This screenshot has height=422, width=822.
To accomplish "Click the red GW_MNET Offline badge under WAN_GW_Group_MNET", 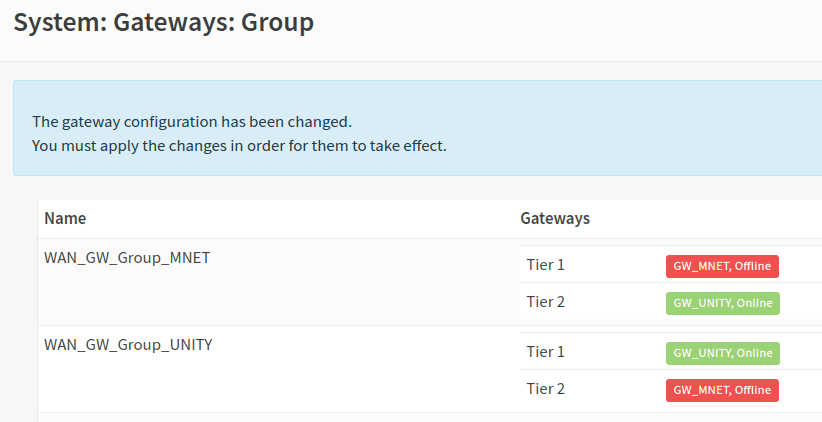I will (x=722, y=266).
